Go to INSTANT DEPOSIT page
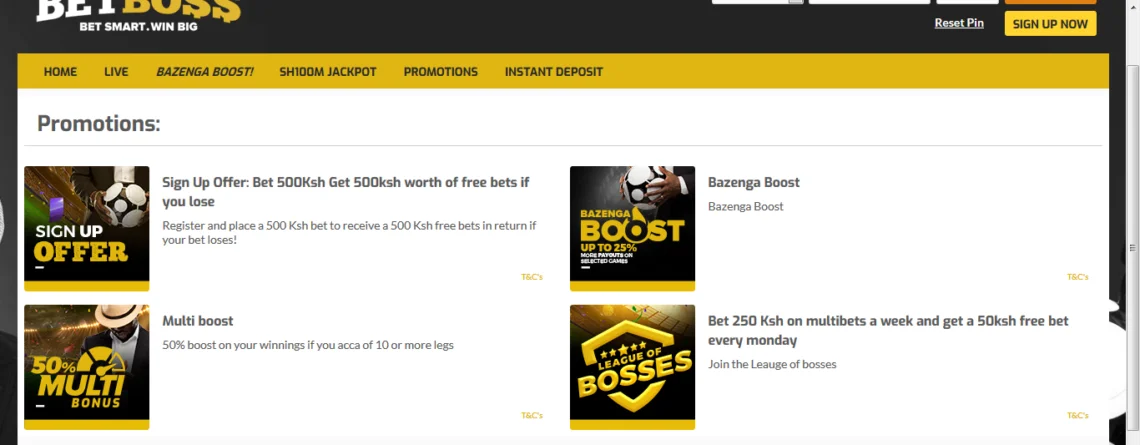The width and height of the screenshot is (1140, 445). pos(554,72)
